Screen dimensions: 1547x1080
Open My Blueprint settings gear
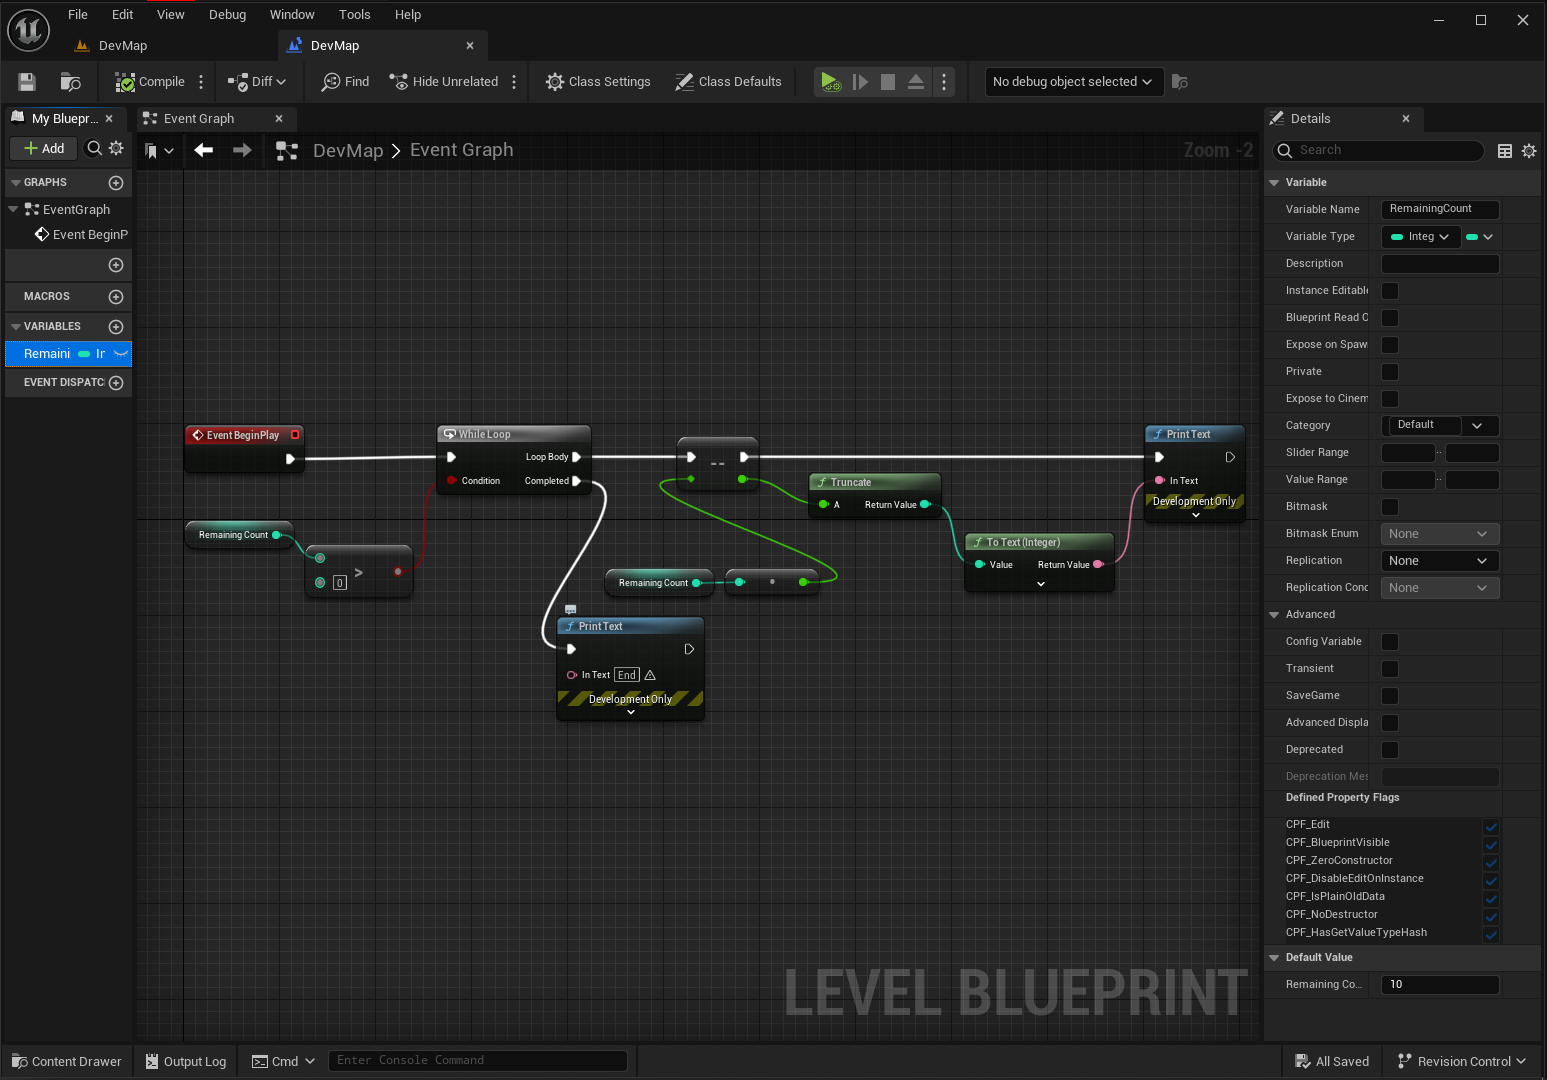tap(116, 148)
